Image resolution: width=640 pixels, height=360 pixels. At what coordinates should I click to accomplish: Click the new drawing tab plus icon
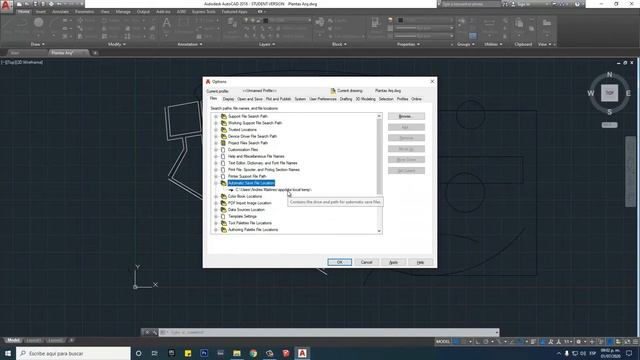click(95, 53)
